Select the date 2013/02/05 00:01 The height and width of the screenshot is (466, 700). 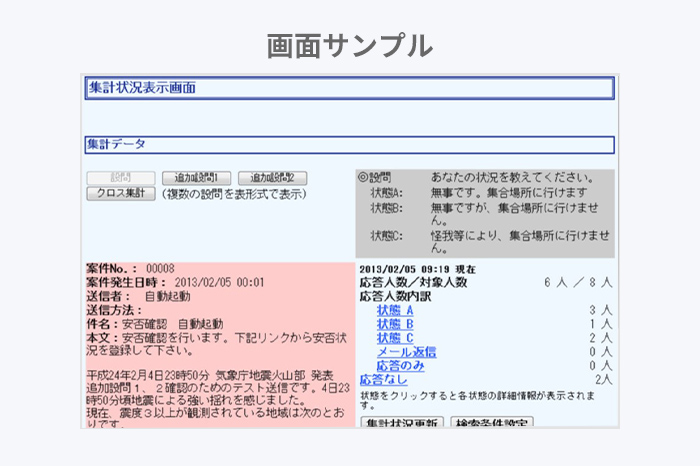(219, 283)
